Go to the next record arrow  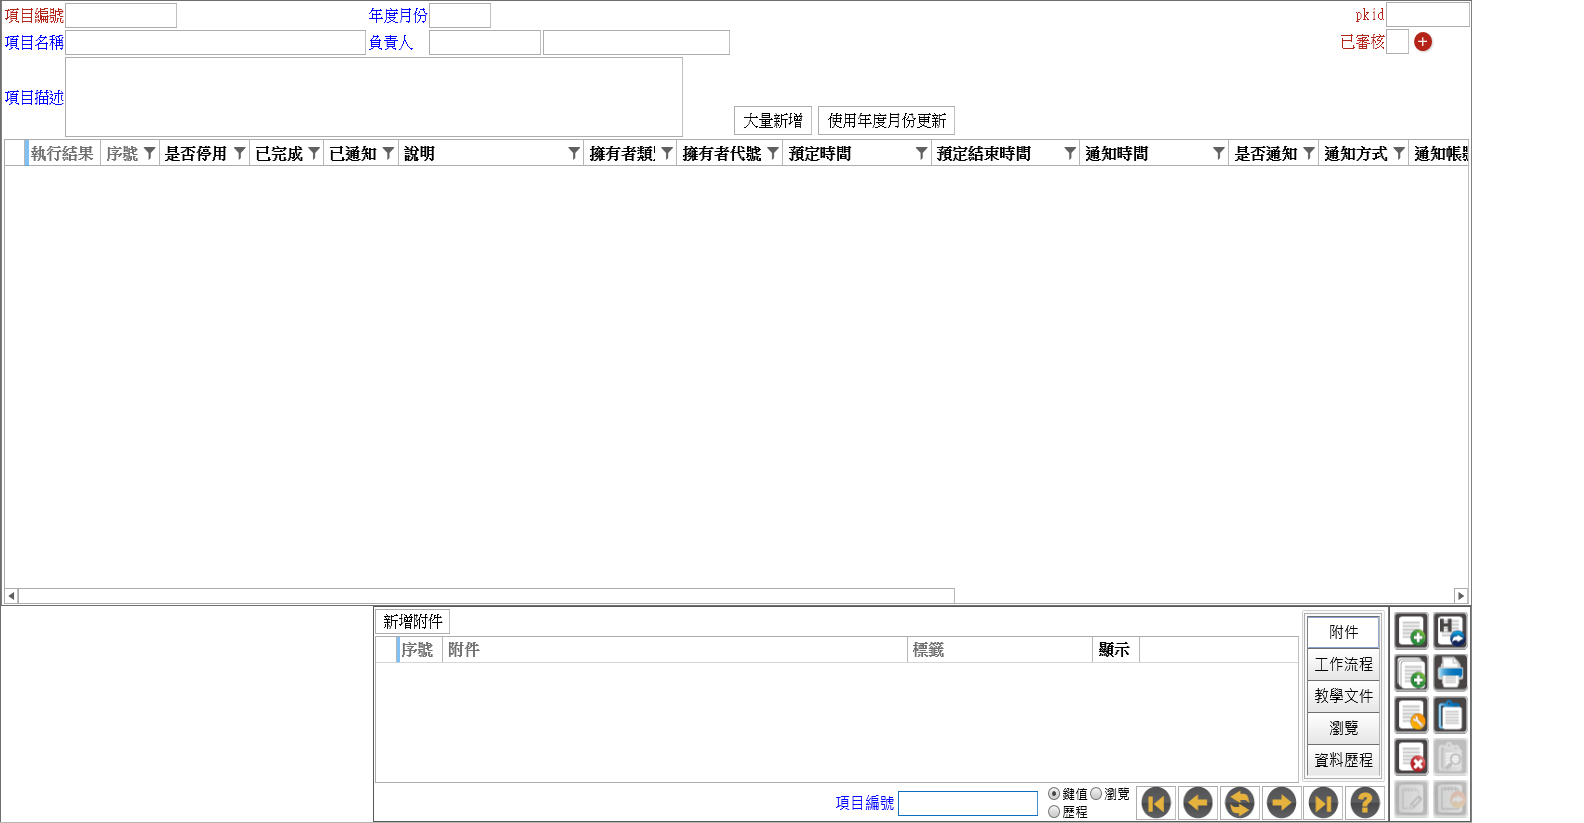tap(1281, 802)
